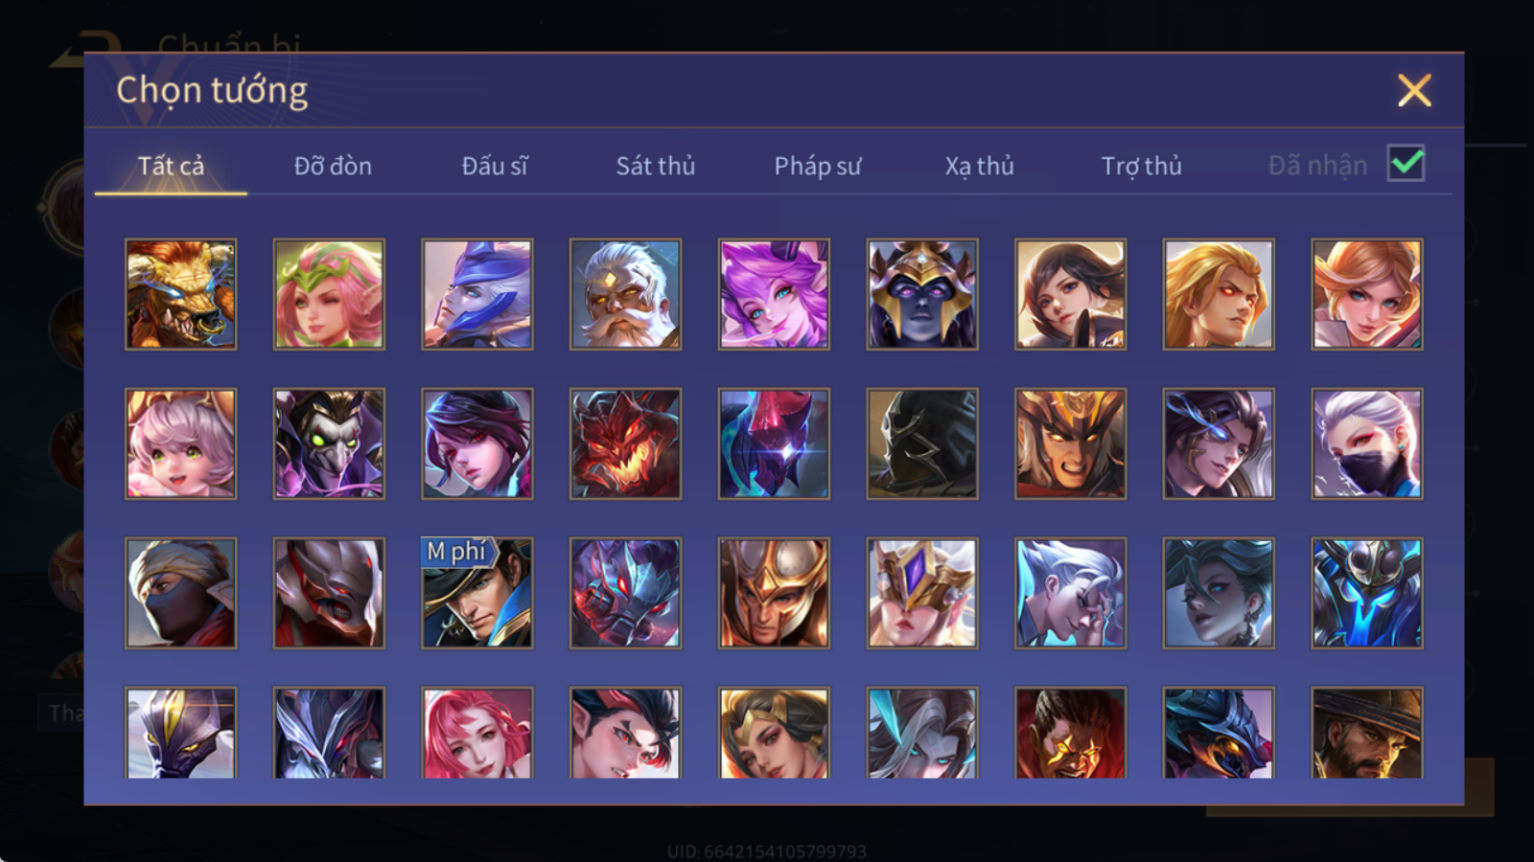Select the green-eyed jester hero portrait
1534x862 pixels.
[x=329, y=444]
